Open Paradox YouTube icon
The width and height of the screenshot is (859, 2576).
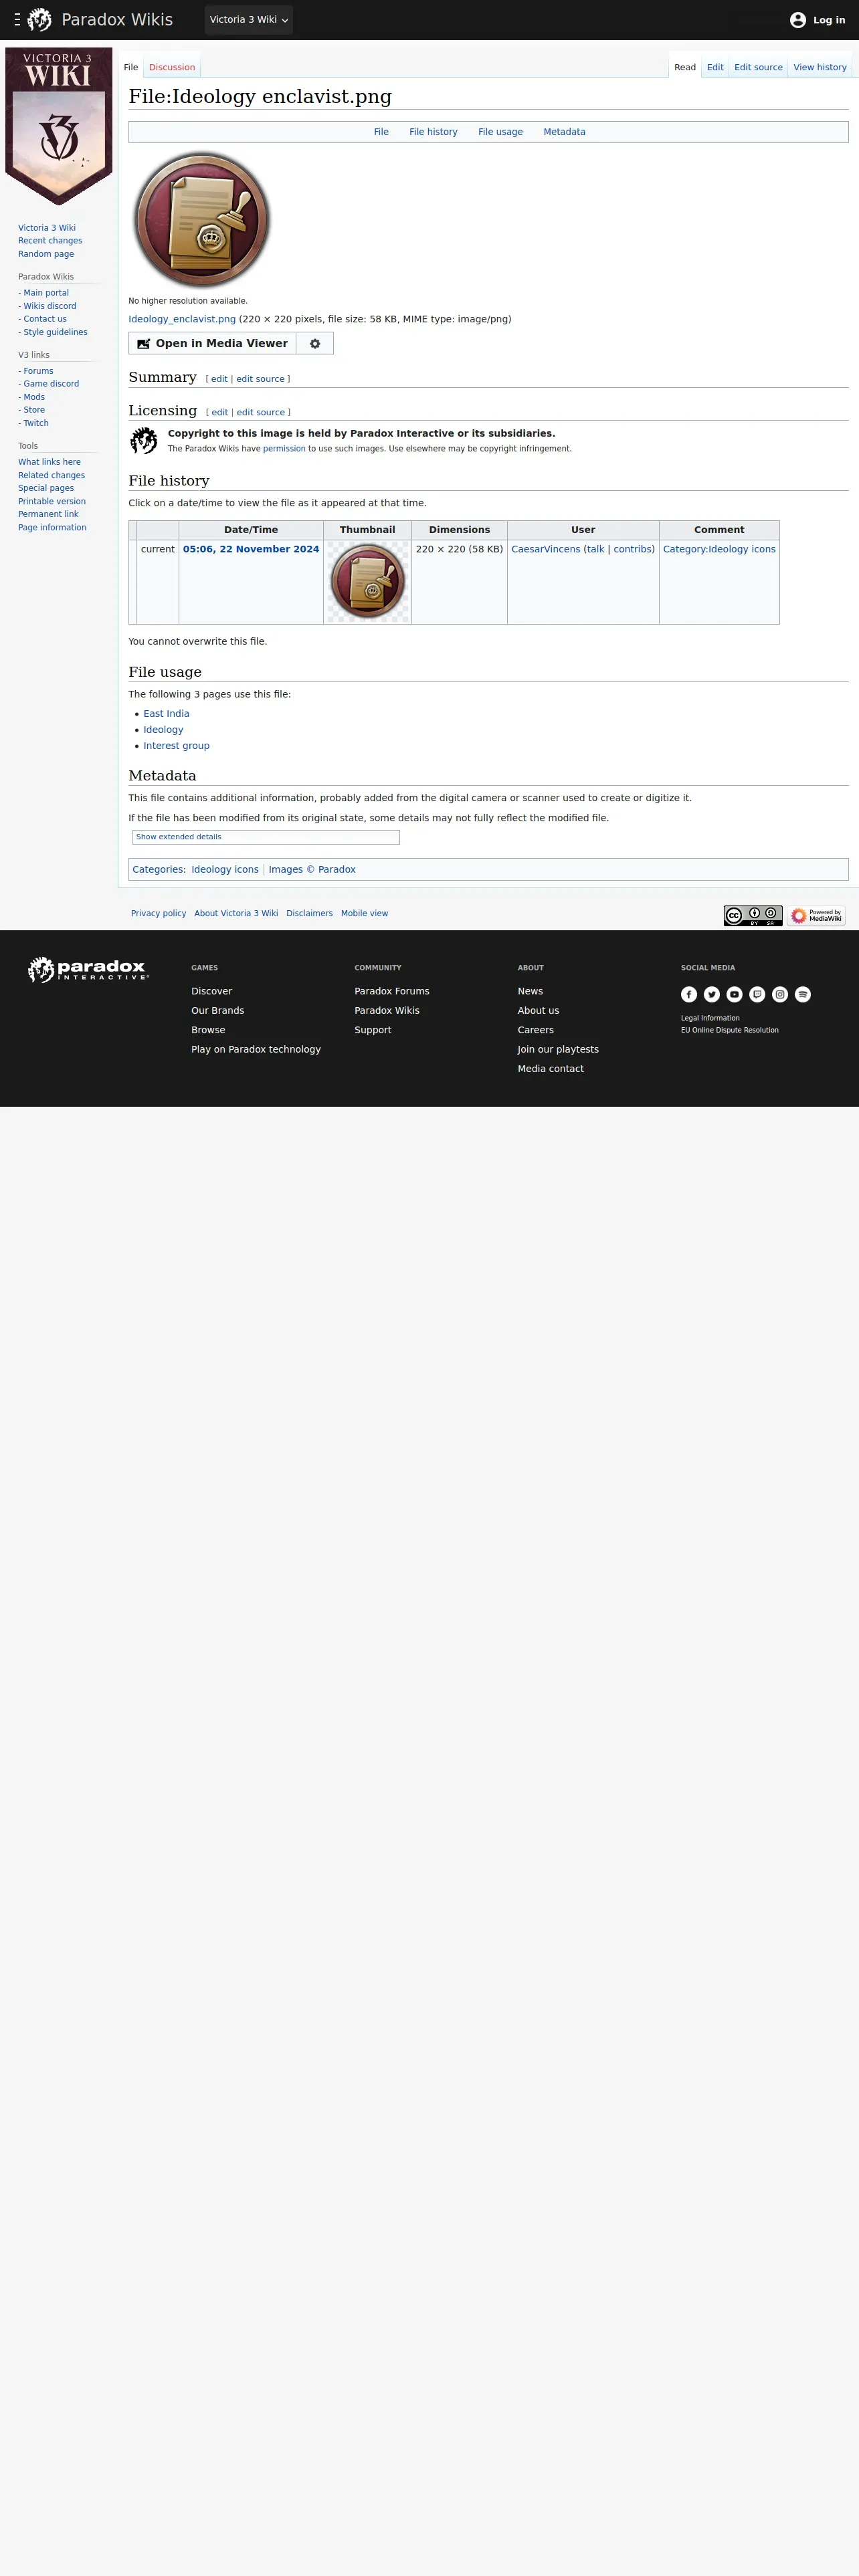735,994
